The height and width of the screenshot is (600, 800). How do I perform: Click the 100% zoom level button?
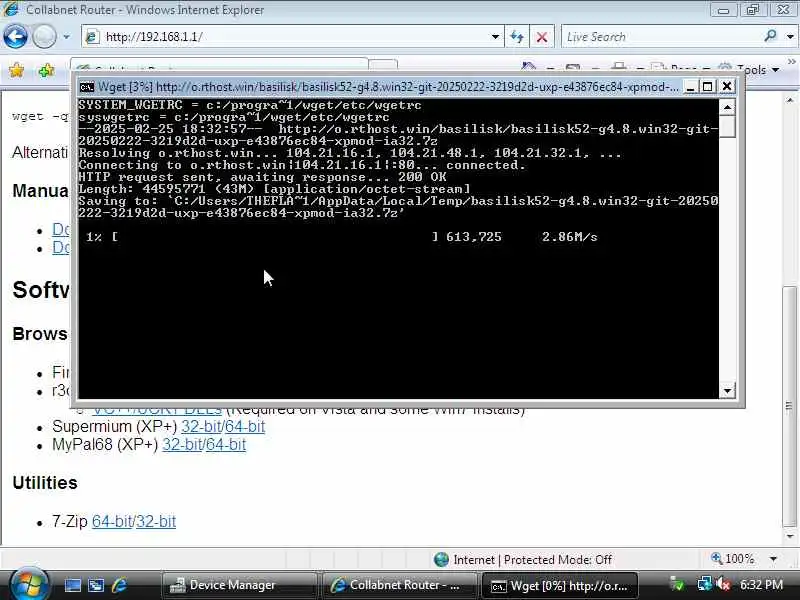click(x=733, y=559)
